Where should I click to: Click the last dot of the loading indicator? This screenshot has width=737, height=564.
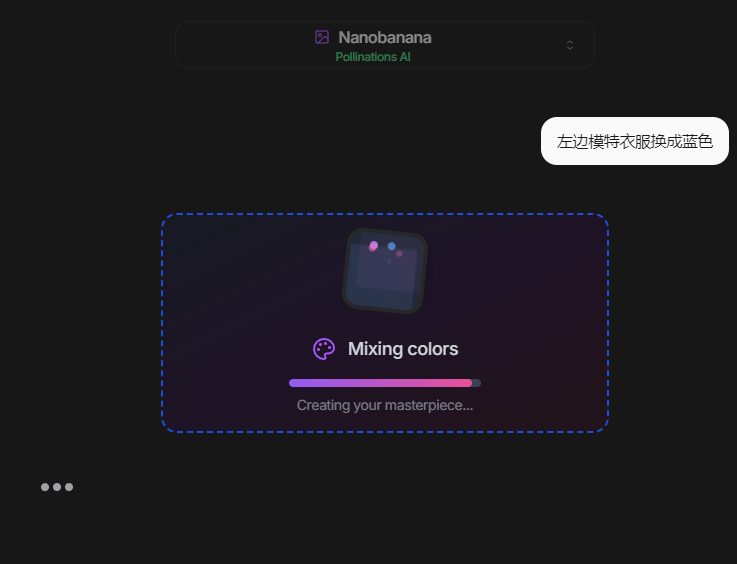(x=69, y=487)
